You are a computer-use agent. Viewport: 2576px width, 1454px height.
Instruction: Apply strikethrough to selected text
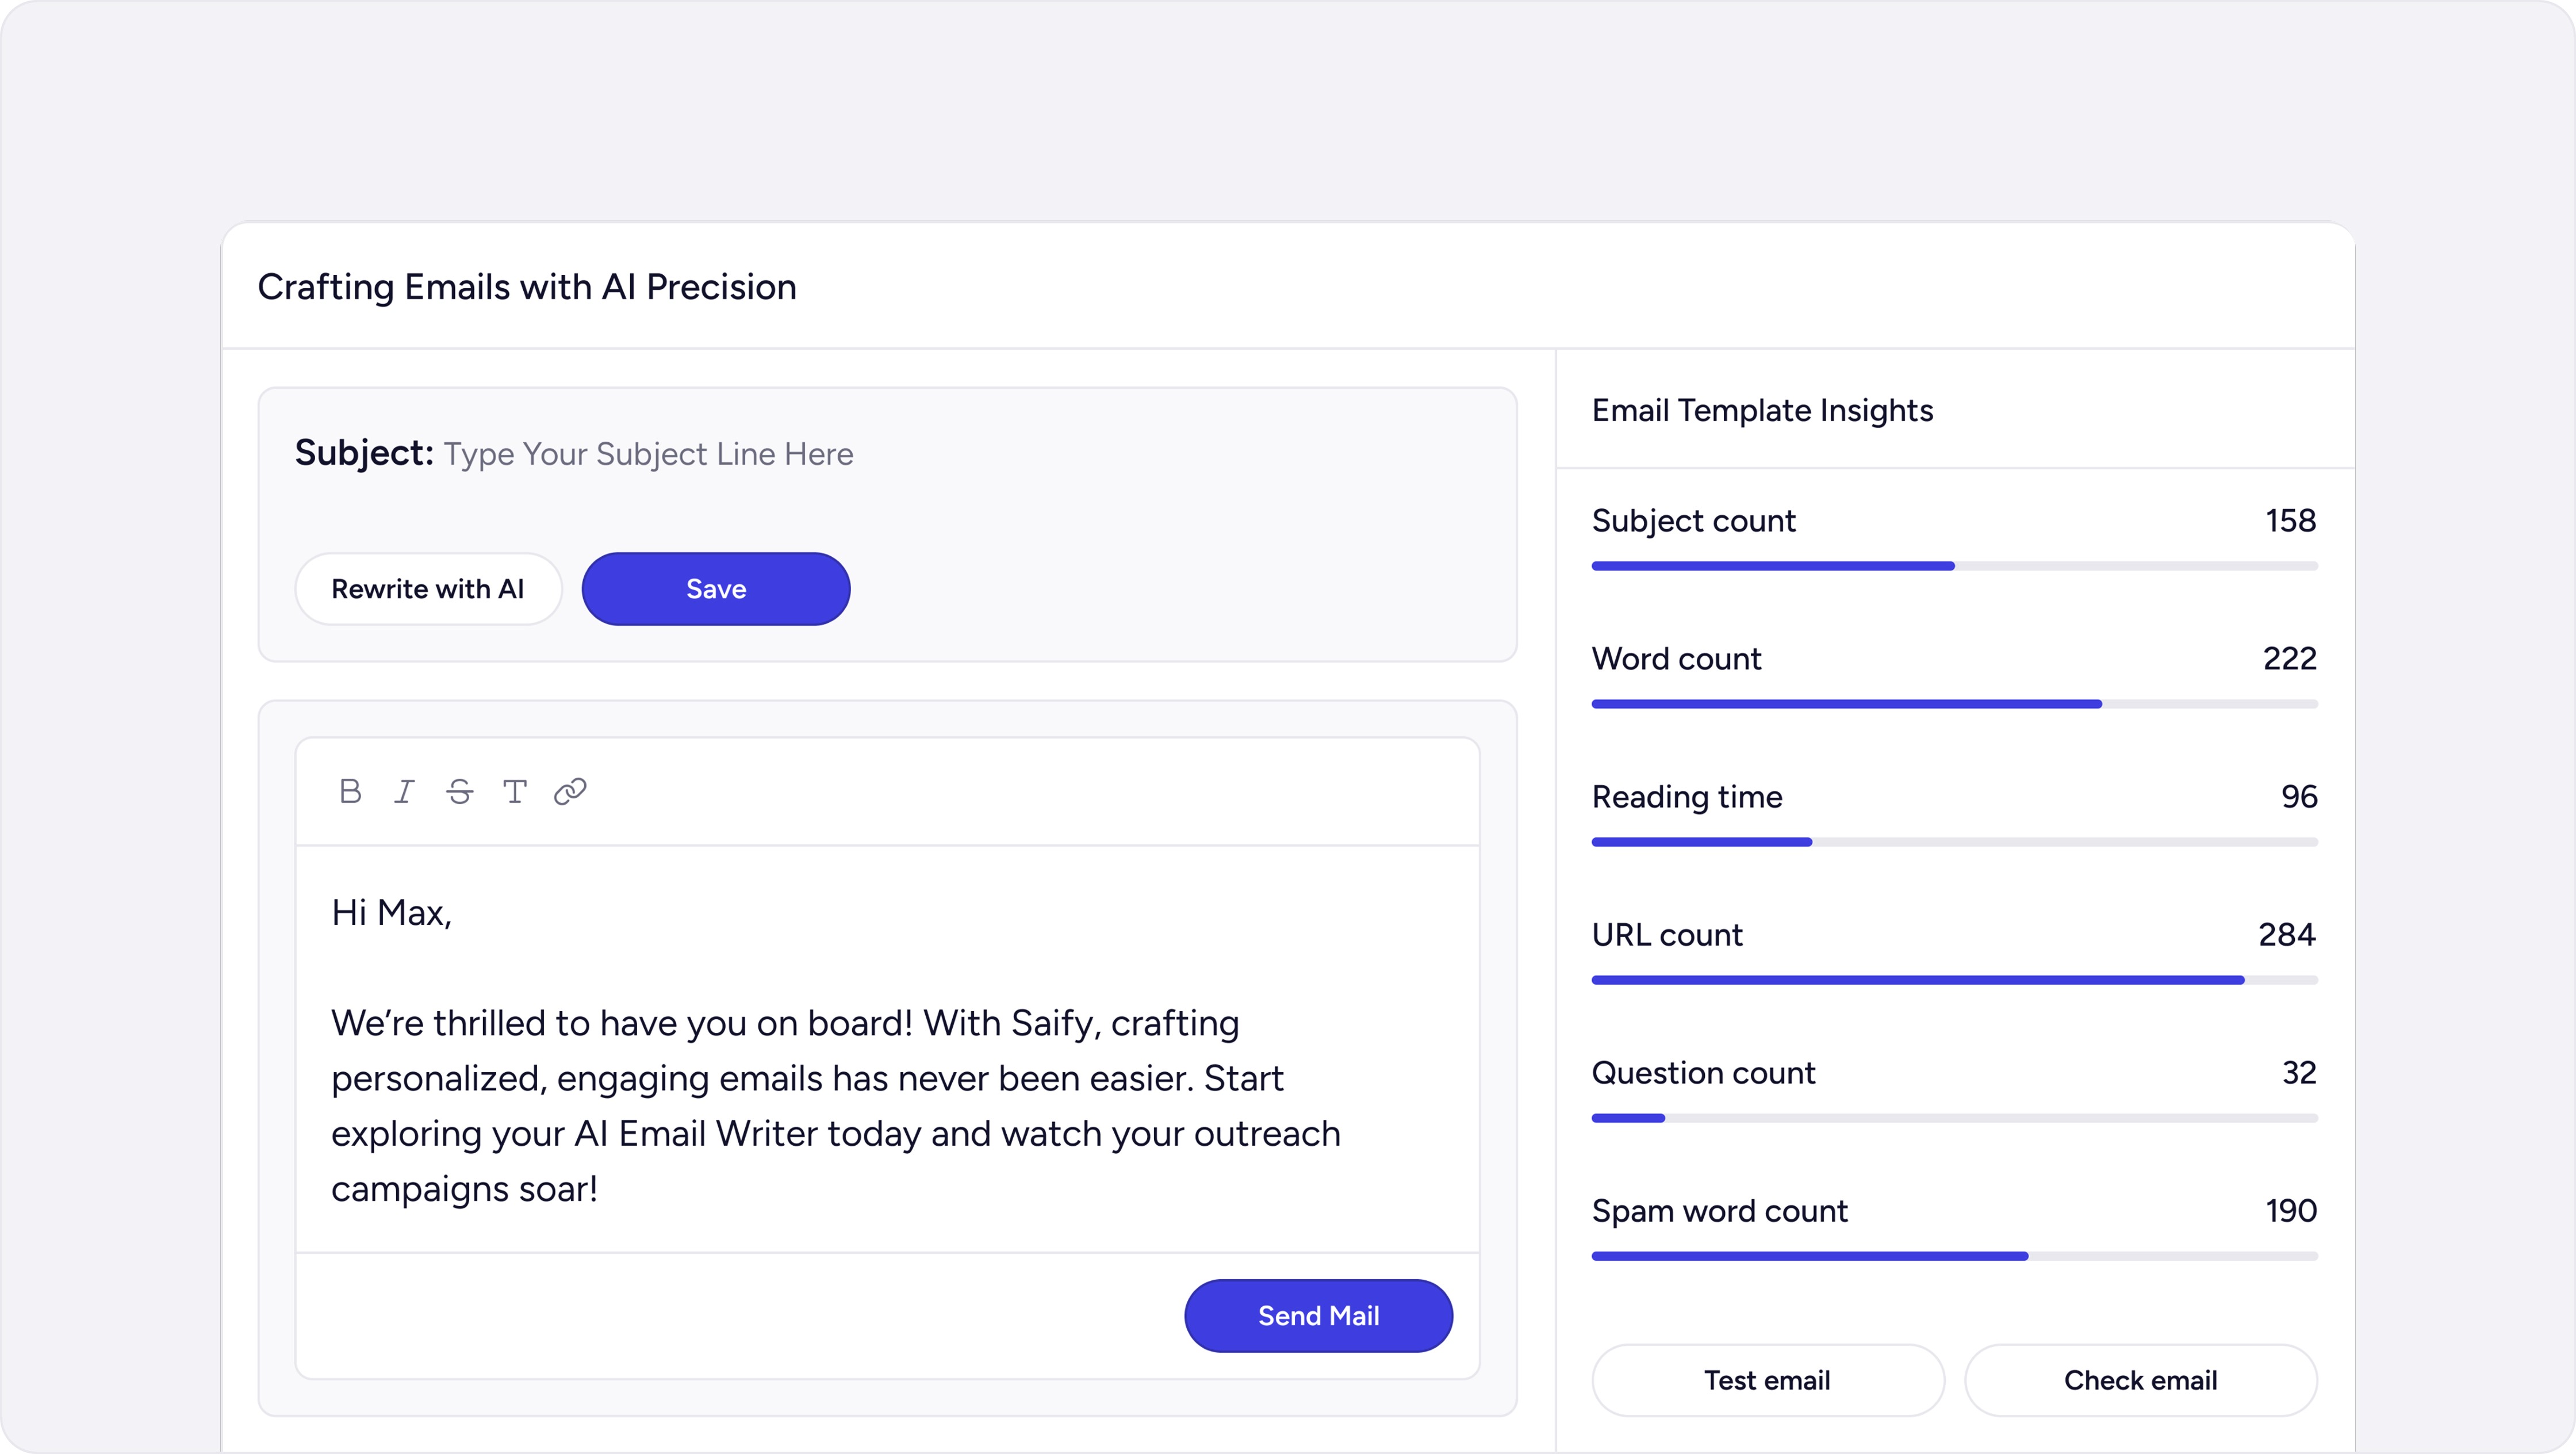pos(459,792)
